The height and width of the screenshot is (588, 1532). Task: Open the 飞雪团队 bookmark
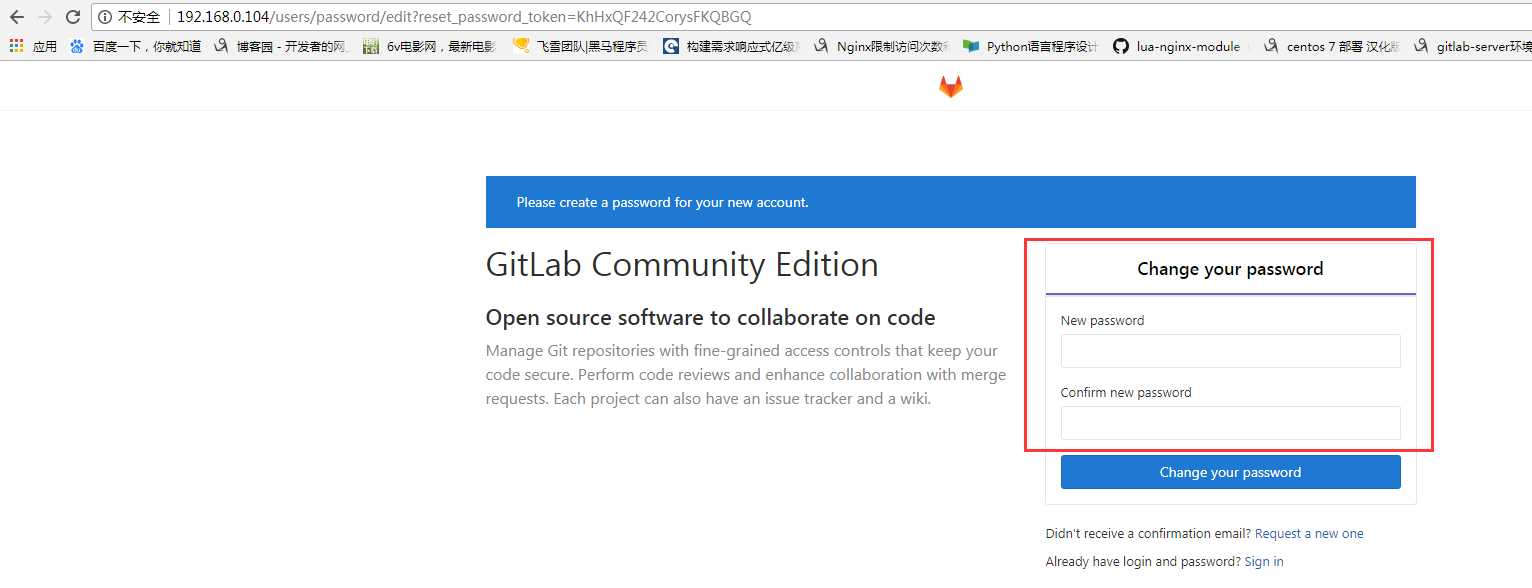[x=580, y=46]
